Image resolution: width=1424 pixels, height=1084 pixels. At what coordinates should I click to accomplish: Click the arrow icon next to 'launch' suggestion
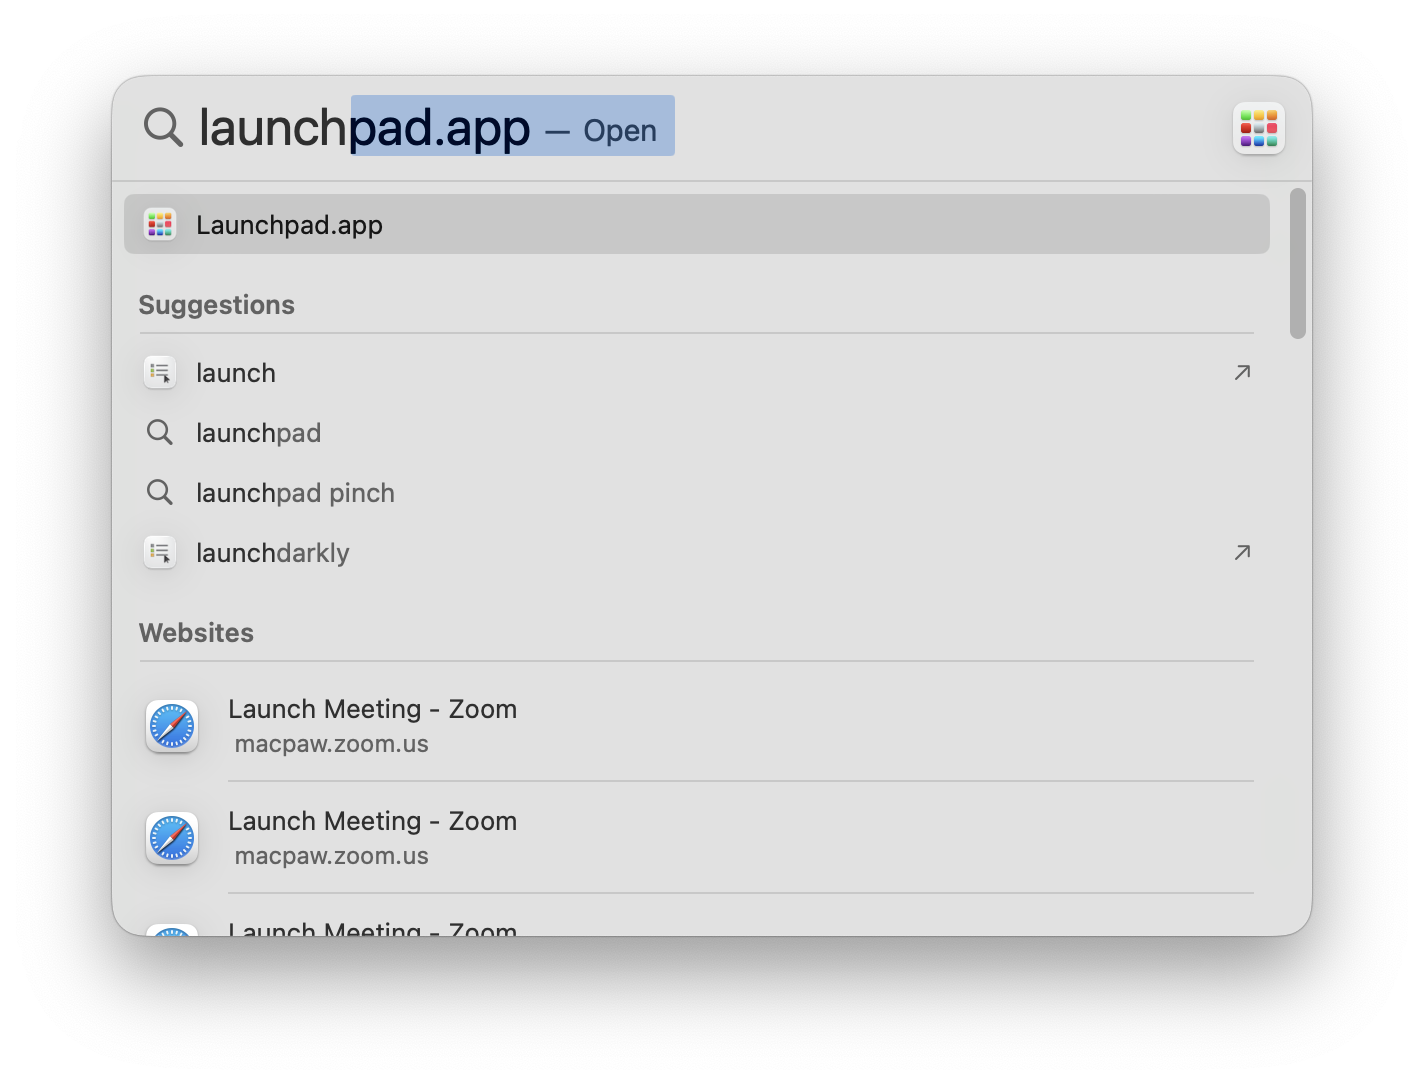pyautogui.click(x=1241, y=372)
